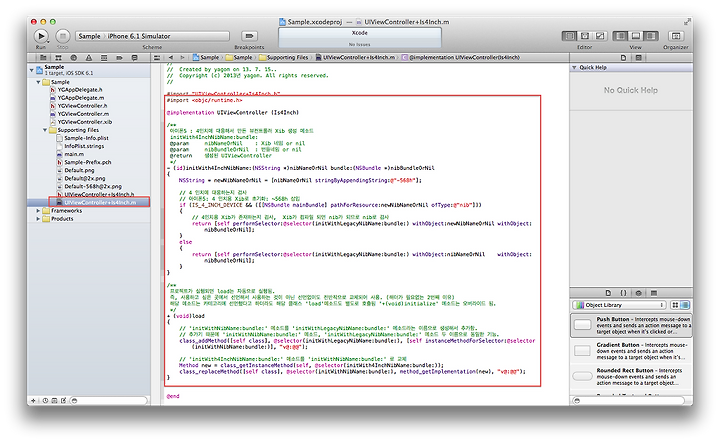The height and width of the screenshot is (443, 720).
Task: Click Supporting Files in the jump bar
Action: [x=283, y=58]
